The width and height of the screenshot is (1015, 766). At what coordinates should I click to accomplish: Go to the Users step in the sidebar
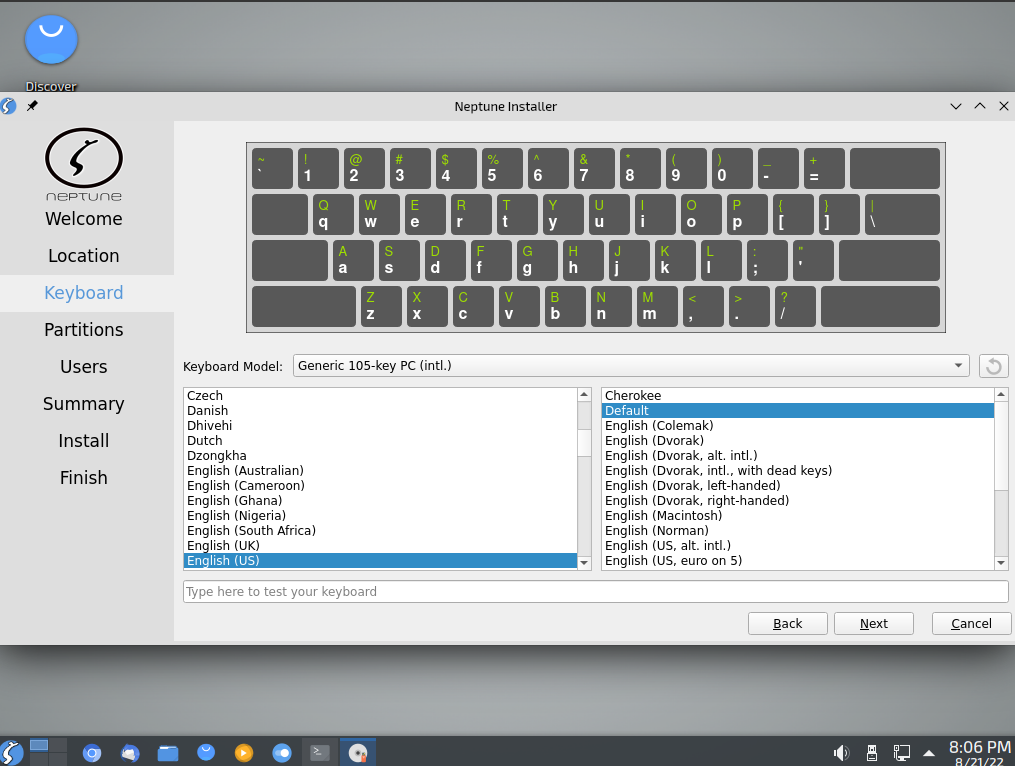coord(83,366)
